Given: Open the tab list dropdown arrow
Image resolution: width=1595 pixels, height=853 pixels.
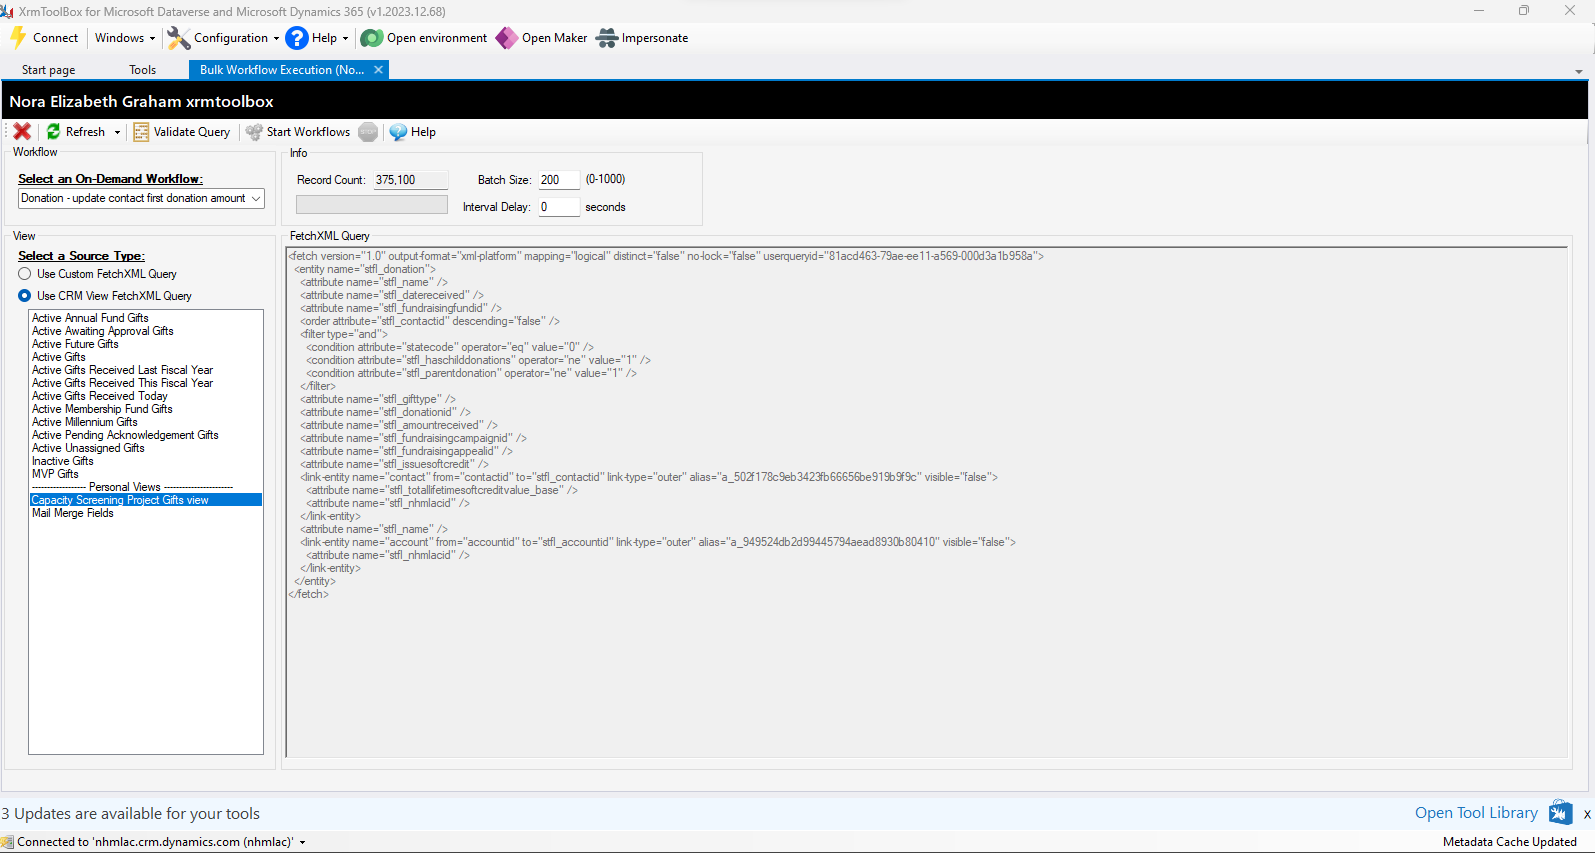Looking at the screenshot, I should pyautogui.click(x=1579, y=71).
